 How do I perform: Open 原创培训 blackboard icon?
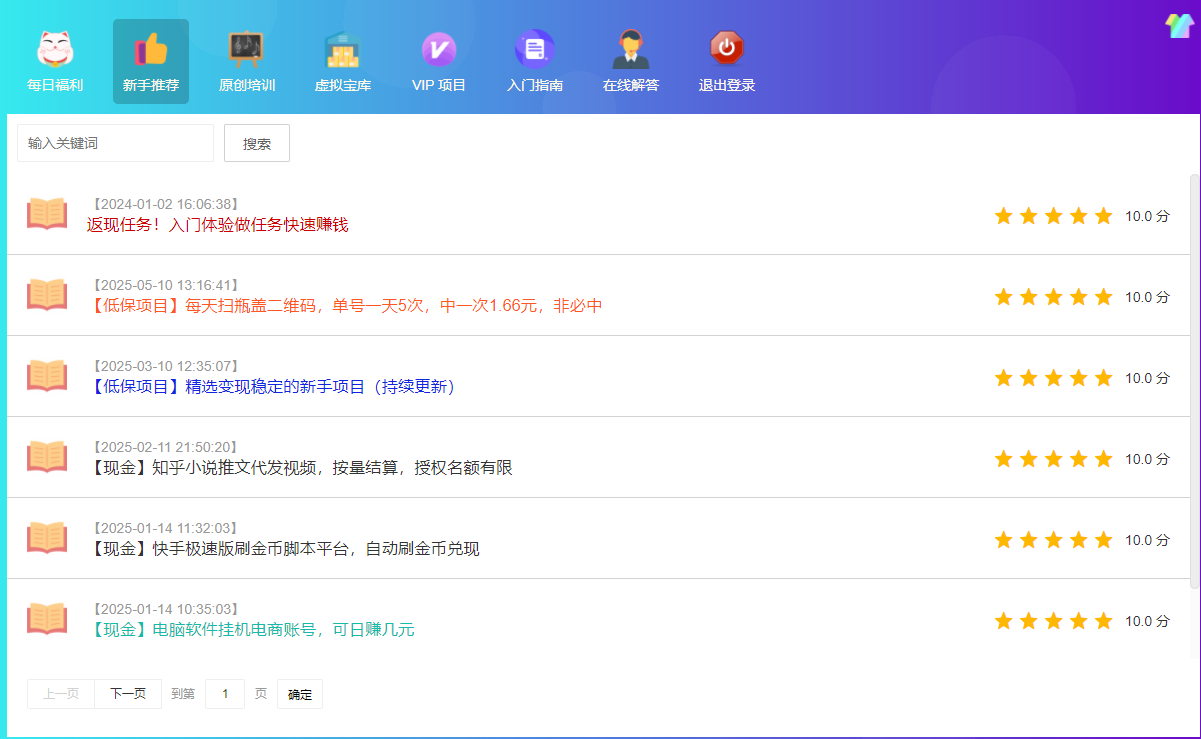tap(246, 50)
